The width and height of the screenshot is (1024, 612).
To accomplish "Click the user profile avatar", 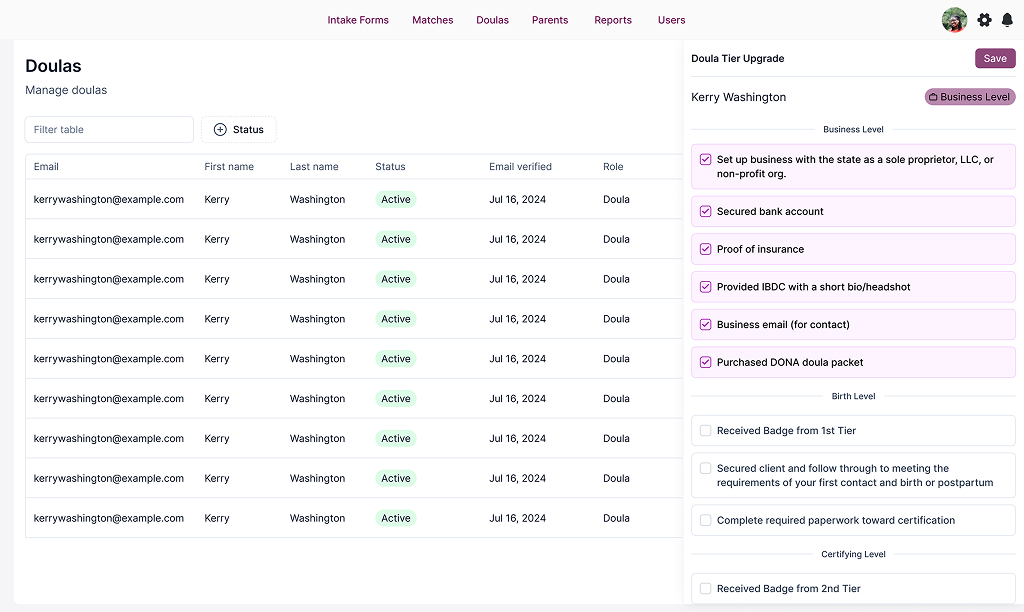I will 954,20.
